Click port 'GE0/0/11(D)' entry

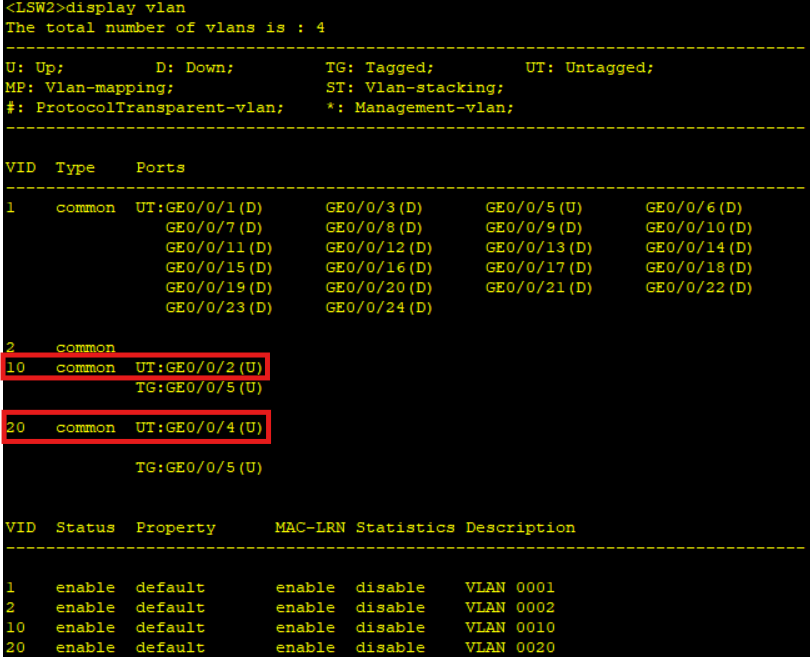point(219,248)
